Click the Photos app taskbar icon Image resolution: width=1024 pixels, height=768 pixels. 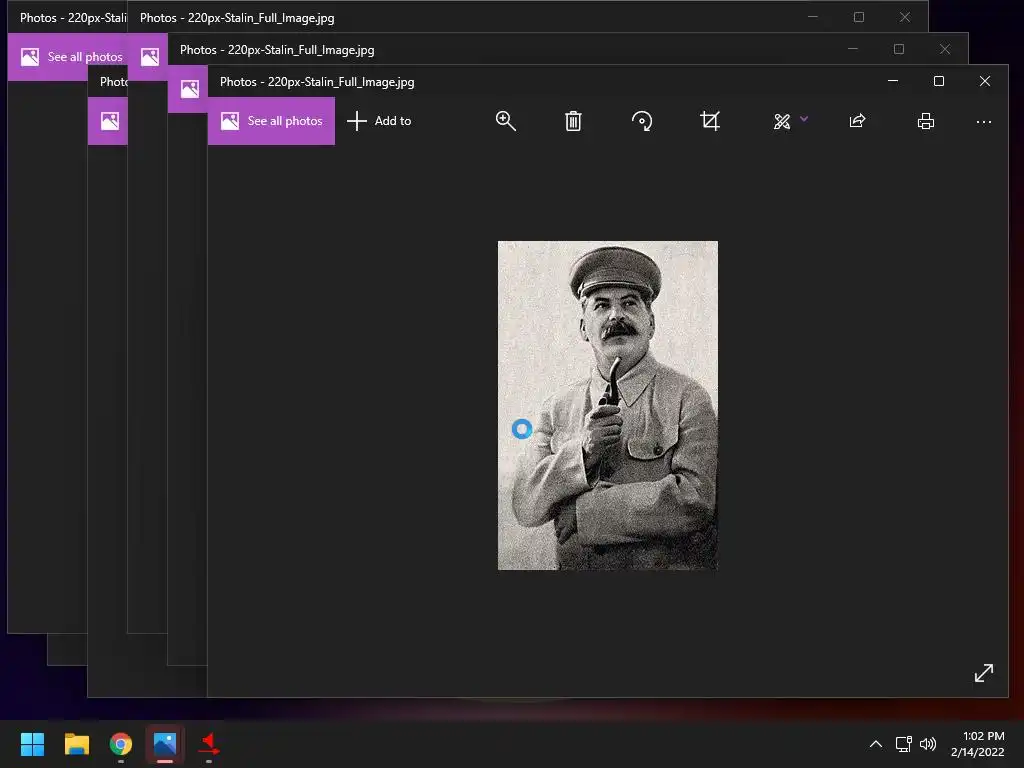pos(165,744)
